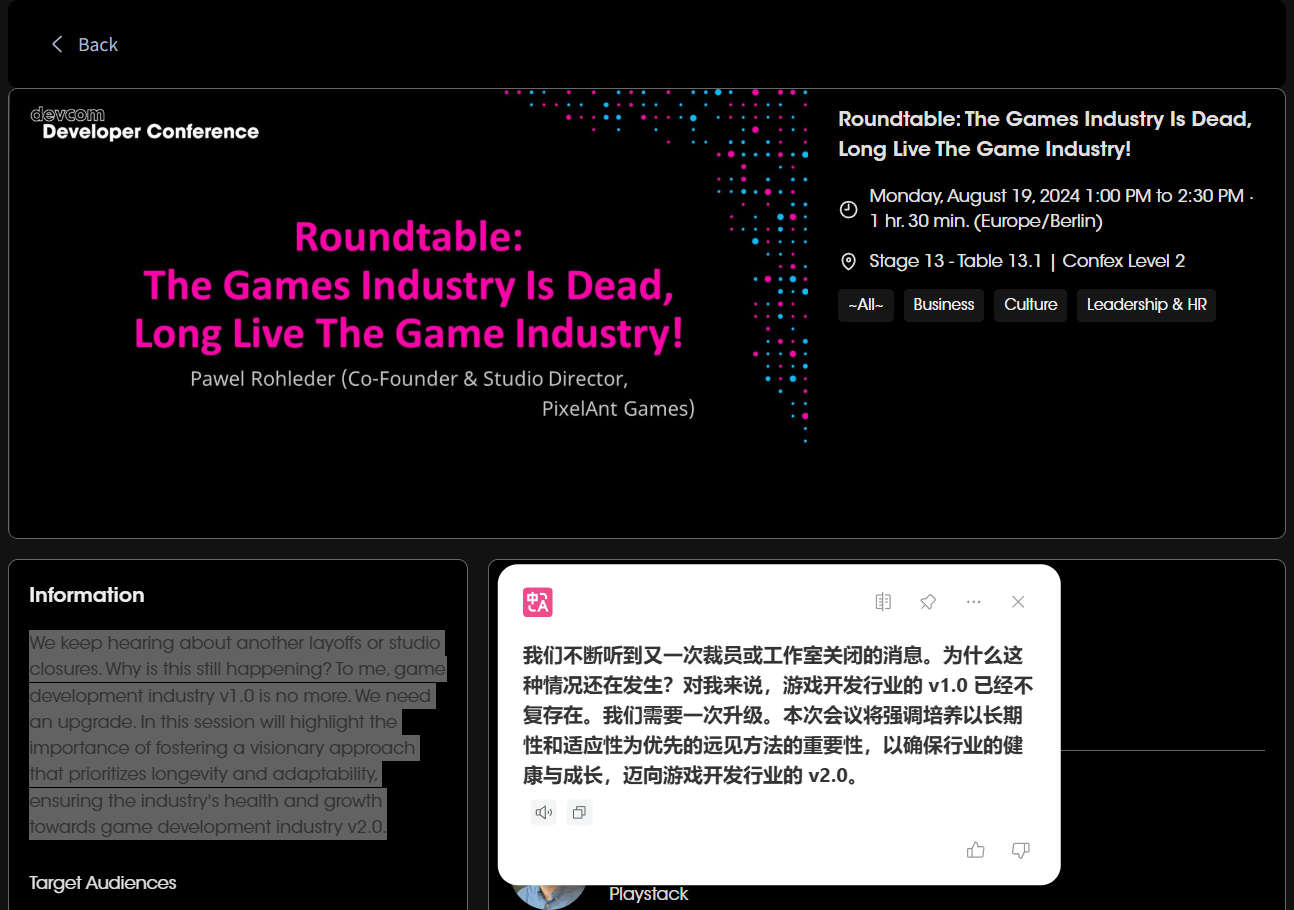Select the Leadership & HR tag
The height and width of the screenshot is (910, 1294).
click(1146, 305)
